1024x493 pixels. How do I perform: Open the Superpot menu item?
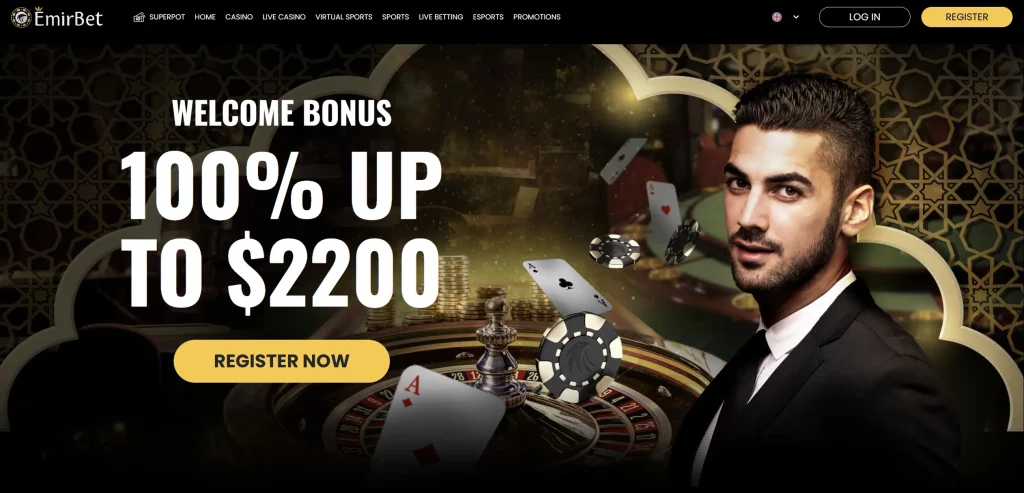click(167, 17)
